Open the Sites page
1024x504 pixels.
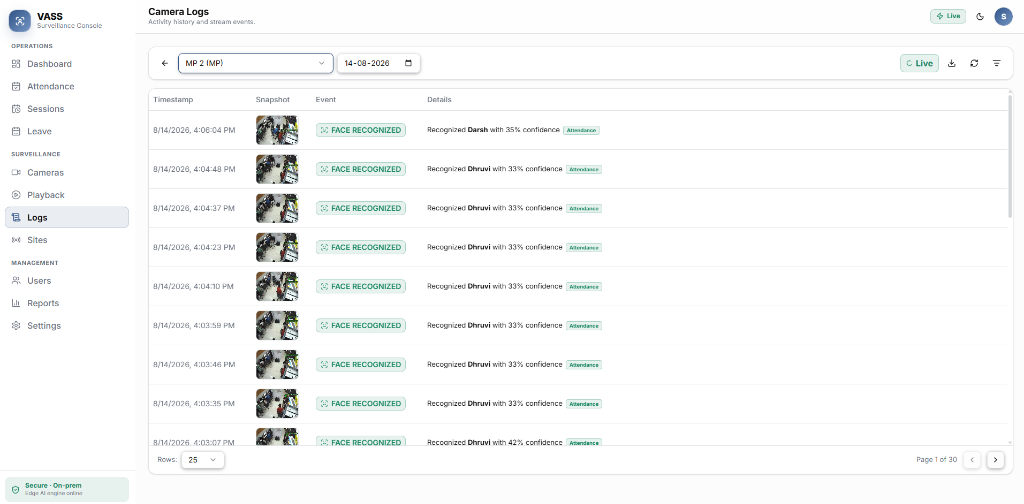click(67, 240)
